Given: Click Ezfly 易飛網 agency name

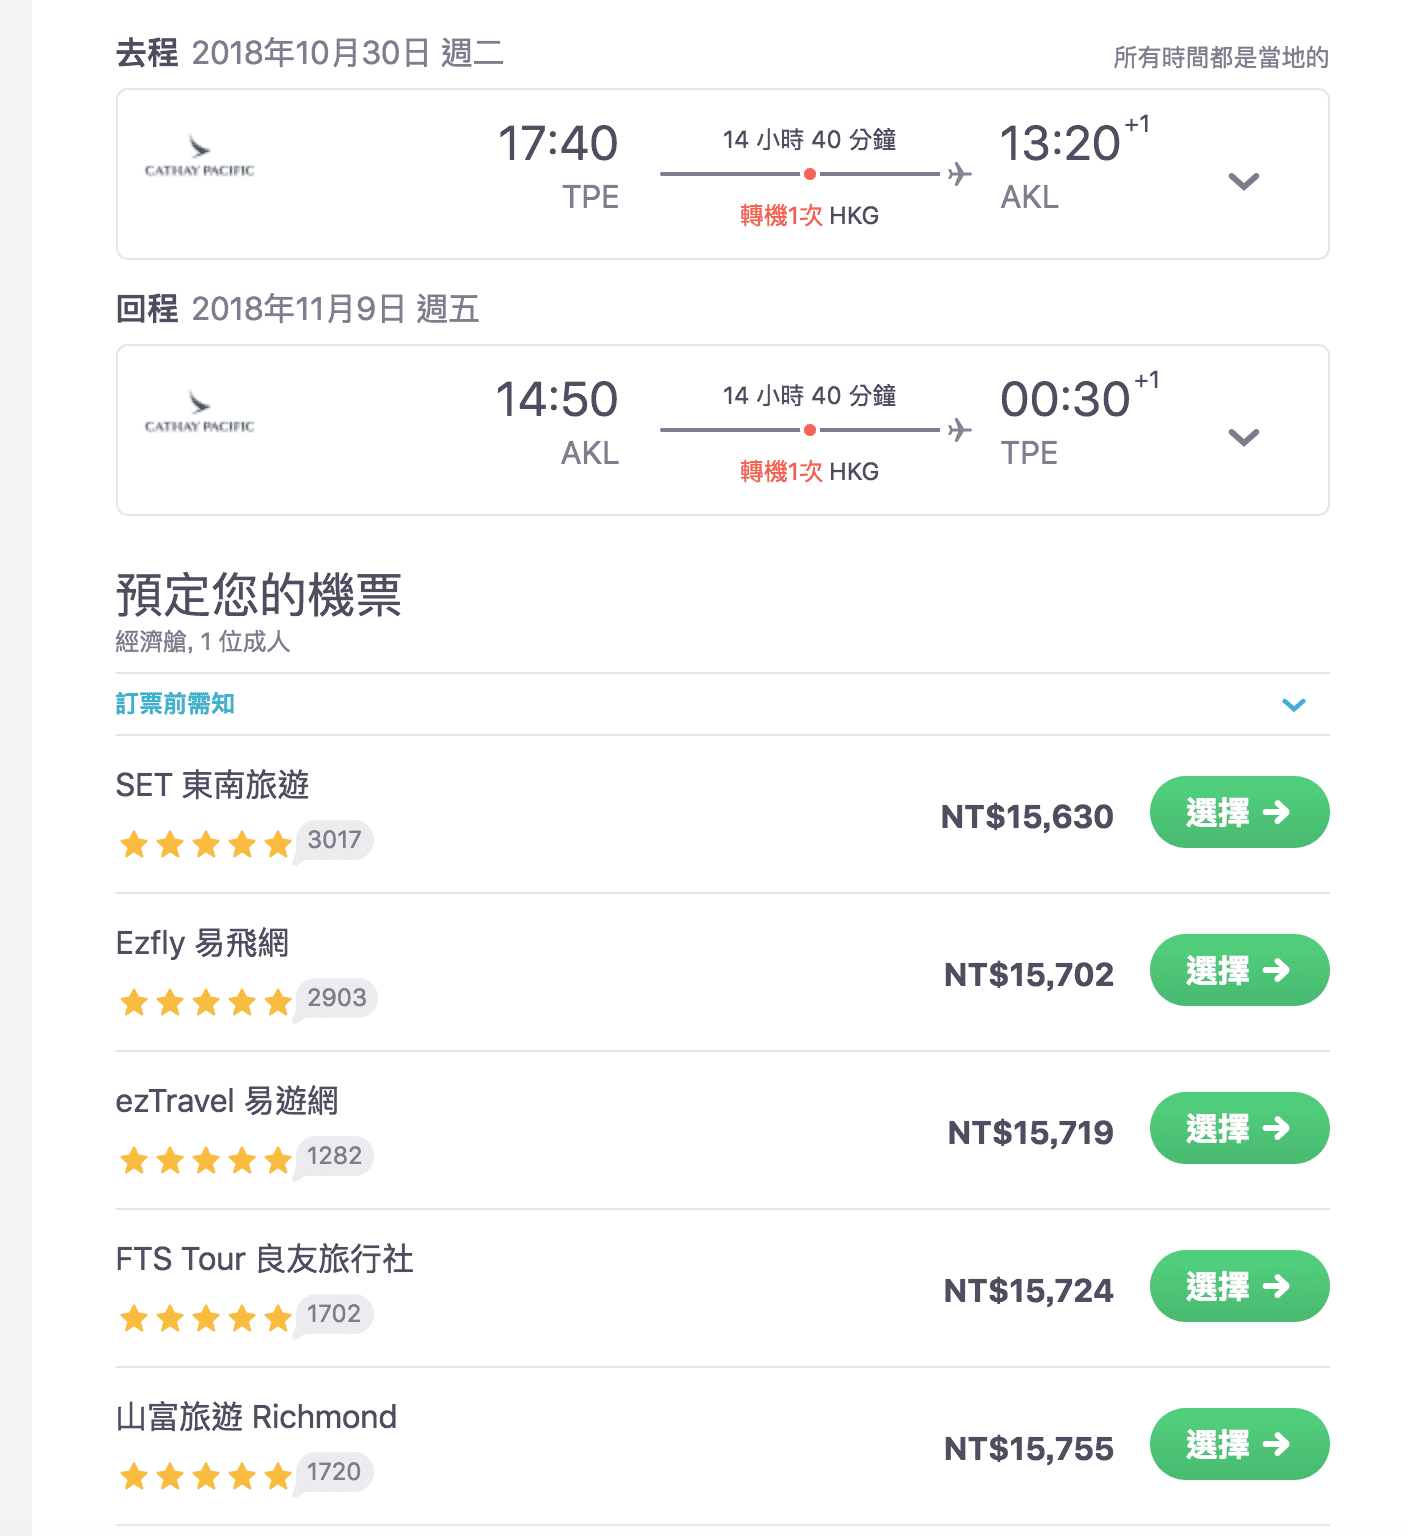Looking at the screenshot, I should coord(202,943).
